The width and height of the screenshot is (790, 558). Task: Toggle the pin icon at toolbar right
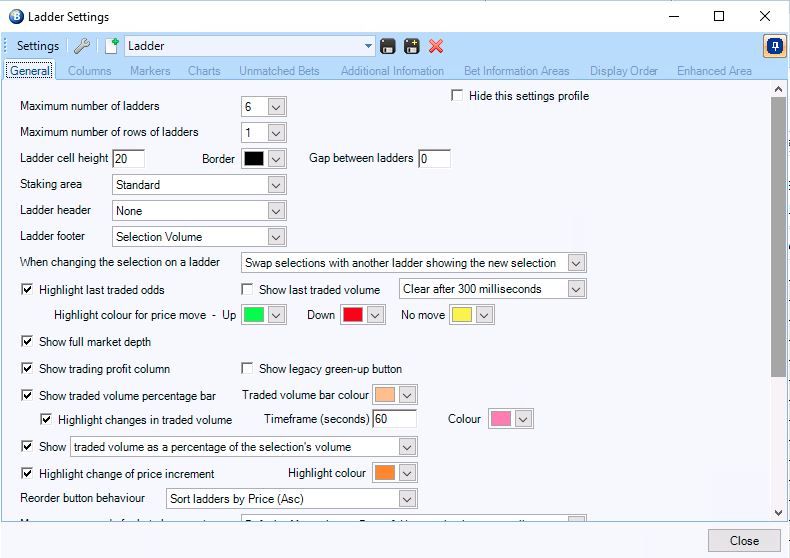[x=775, y=47]
